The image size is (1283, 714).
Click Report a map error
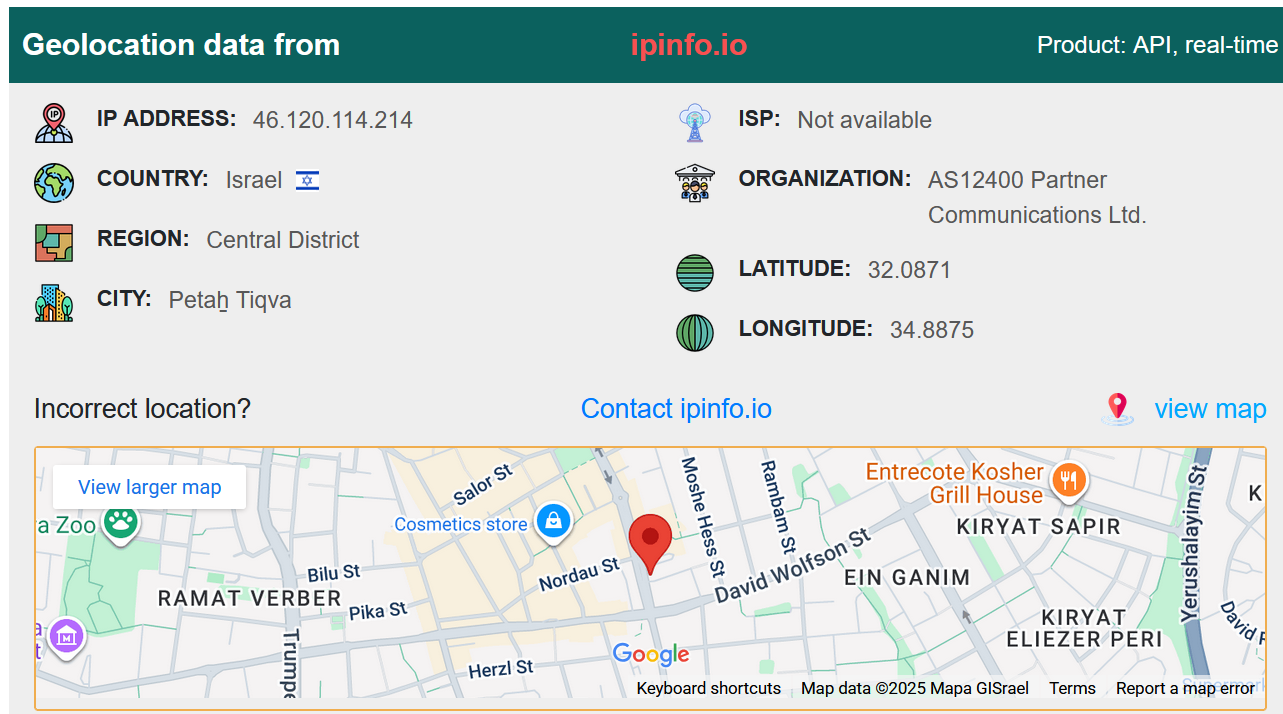(x=1185, y=688)
